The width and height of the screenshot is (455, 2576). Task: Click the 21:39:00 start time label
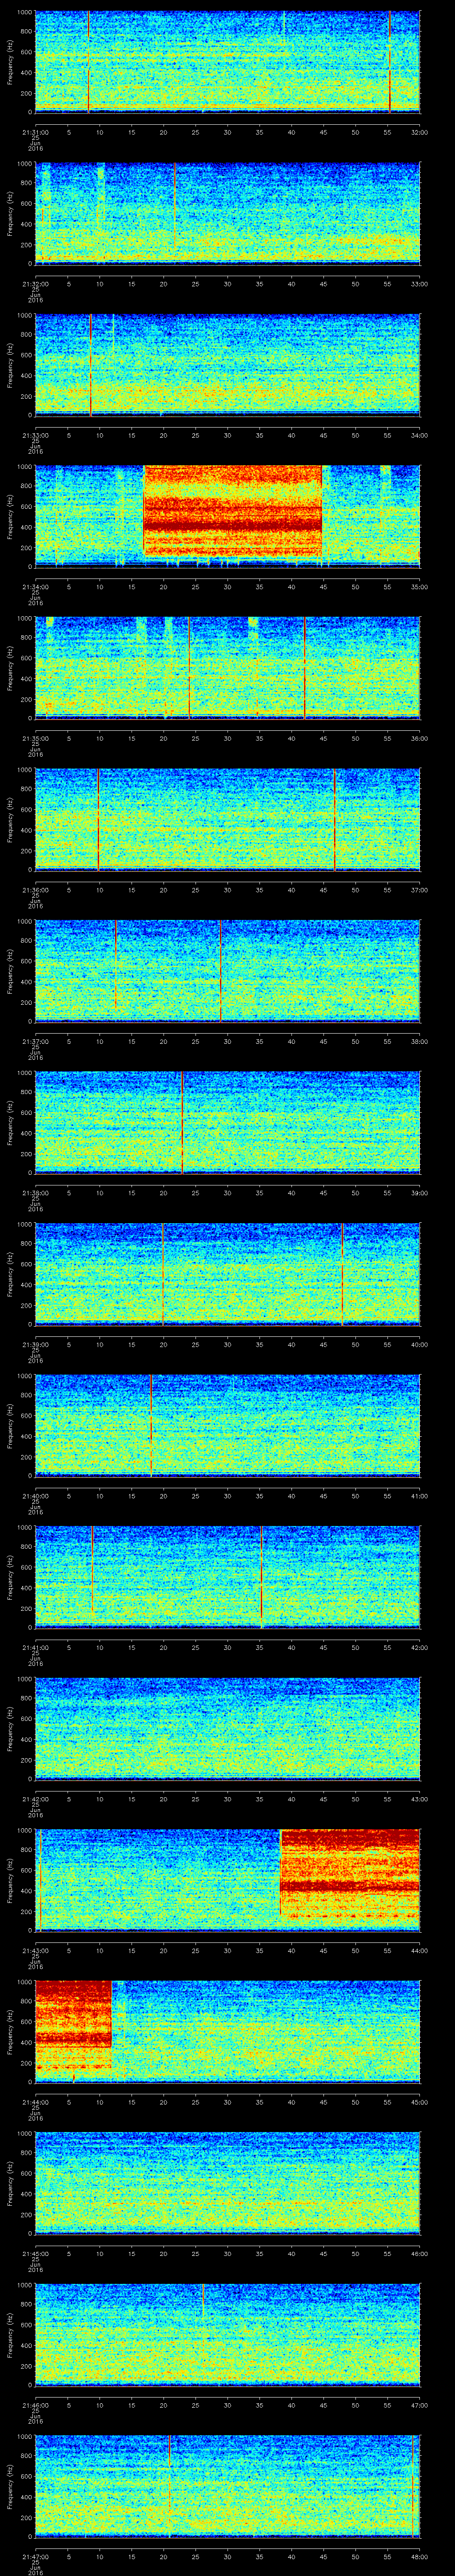[x=35, y=1344]
